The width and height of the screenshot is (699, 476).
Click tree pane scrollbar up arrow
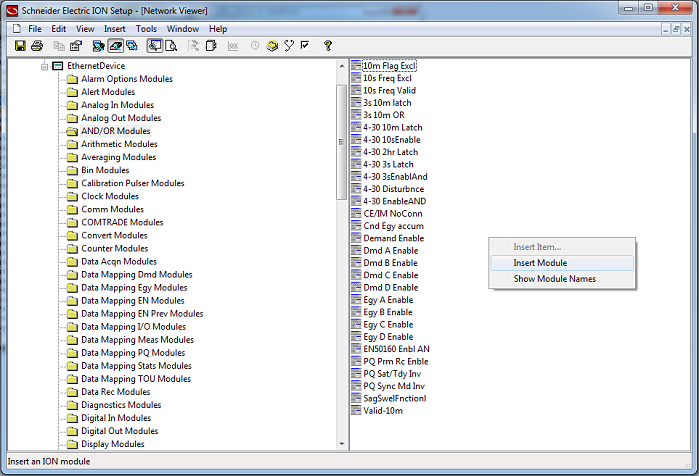point(342,66)
